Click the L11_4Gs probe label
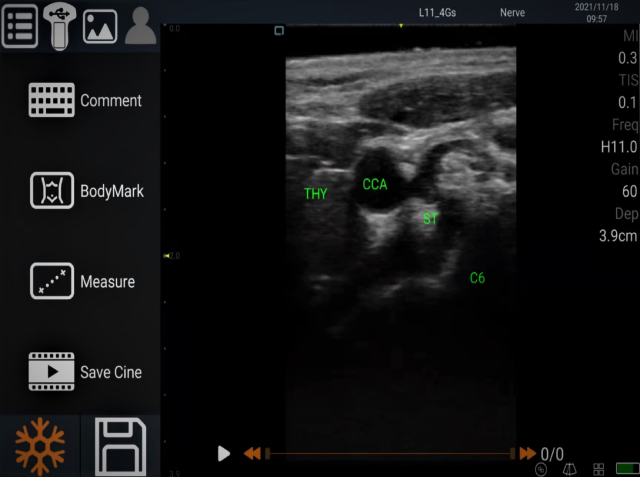 pos(439,13)
